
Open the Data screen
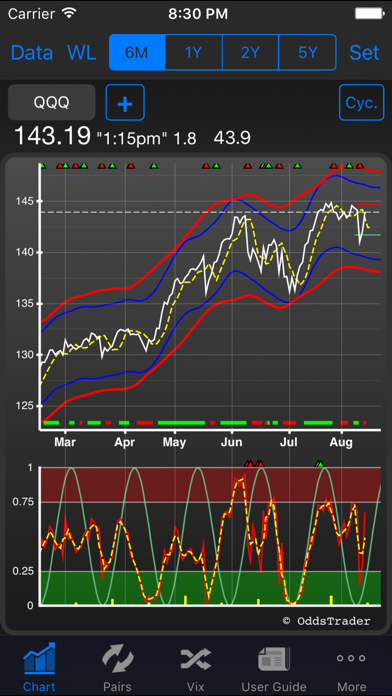32,52
